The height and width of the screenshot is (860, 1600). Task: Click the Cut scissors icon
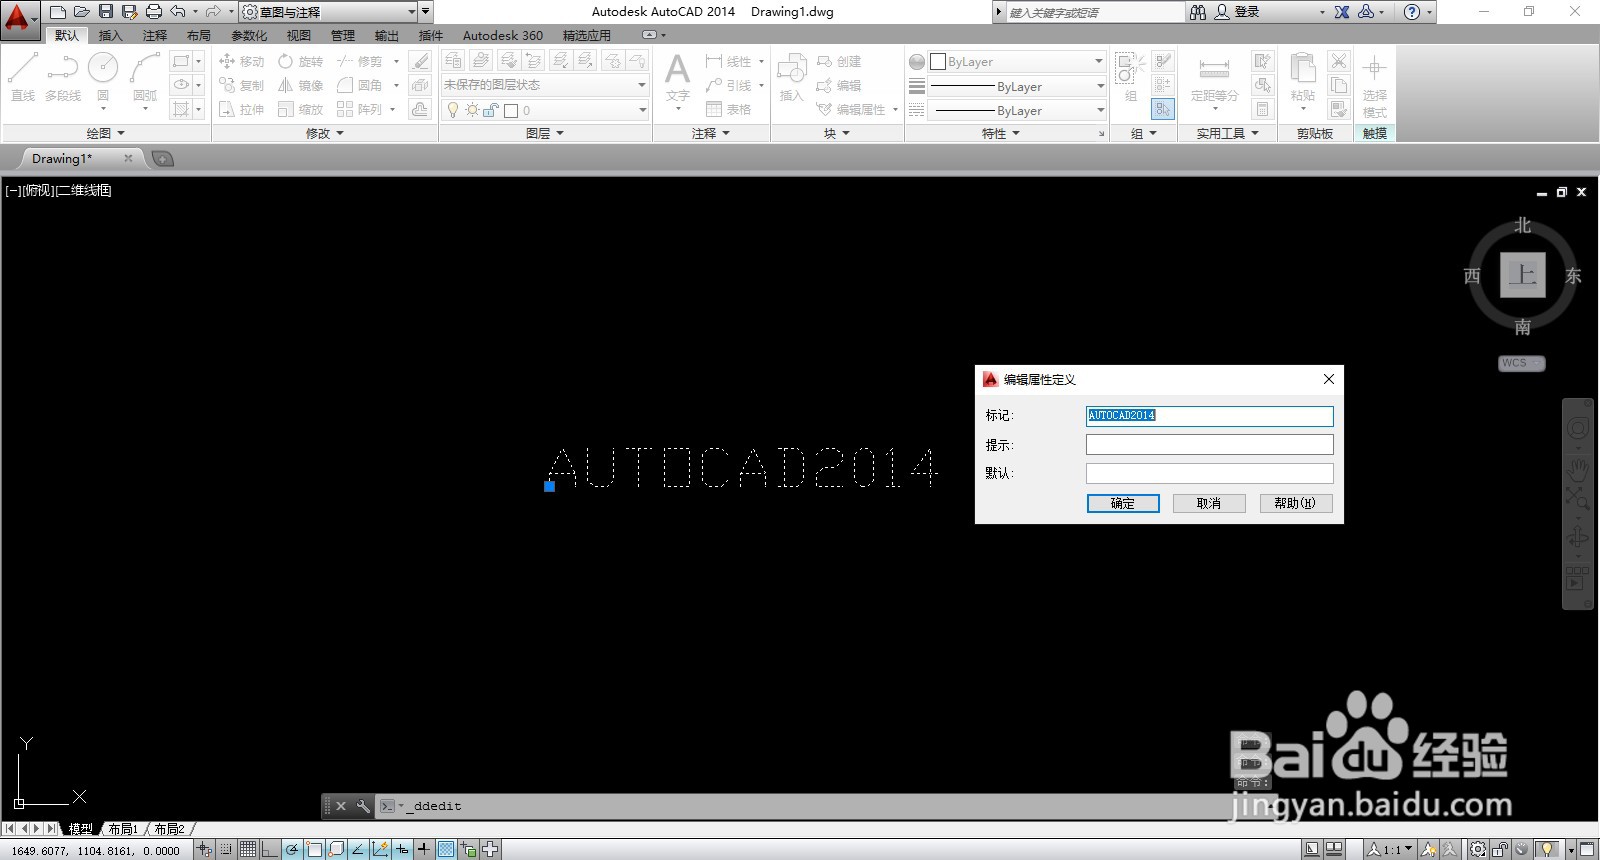pos(1340,61)
